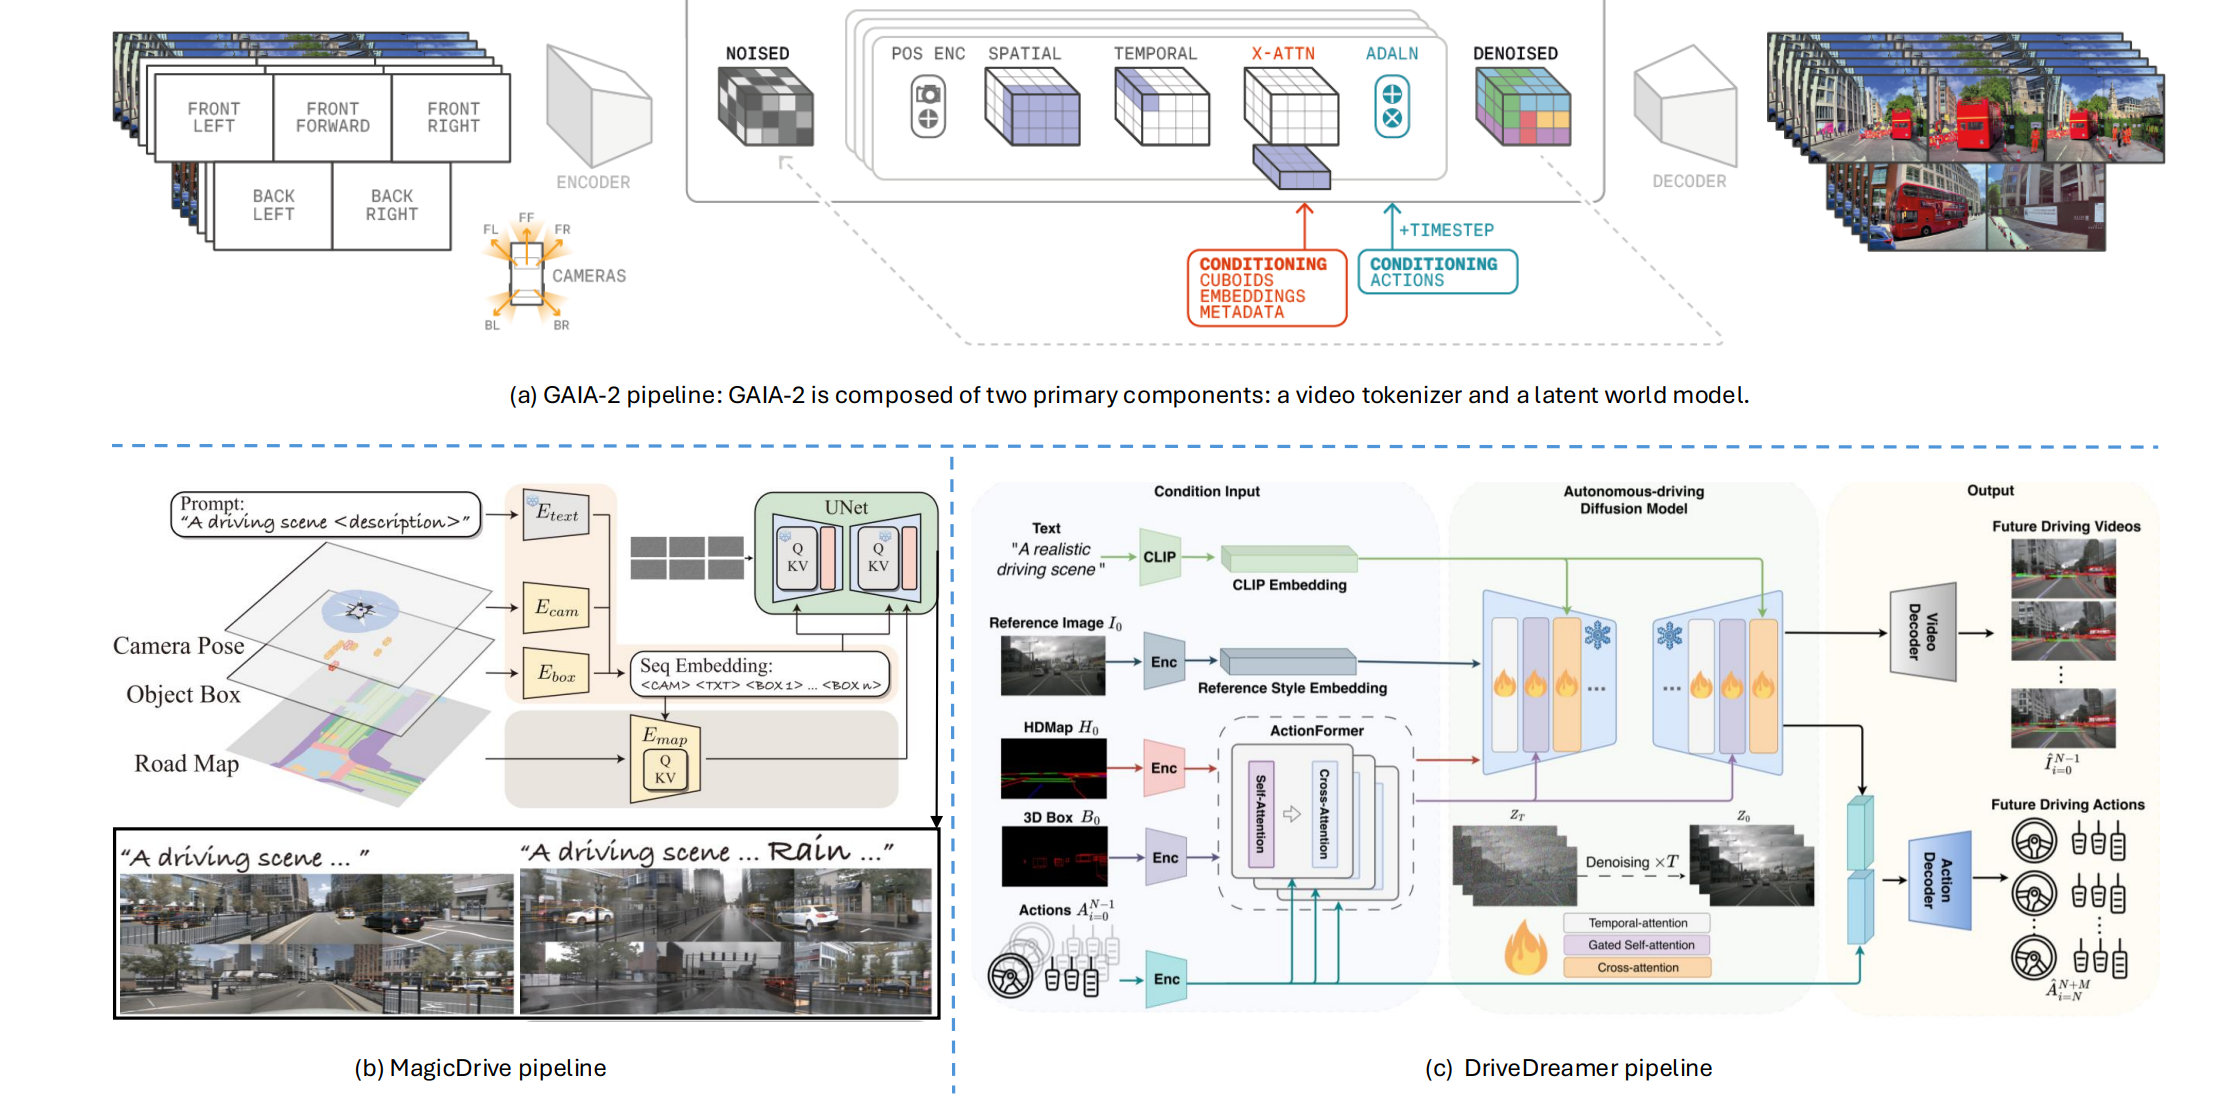Click the ADALN plus-cross icon
The width and height of the screenshot is (2213, 1117).
pyautogui.click(x=1391, y=107)
